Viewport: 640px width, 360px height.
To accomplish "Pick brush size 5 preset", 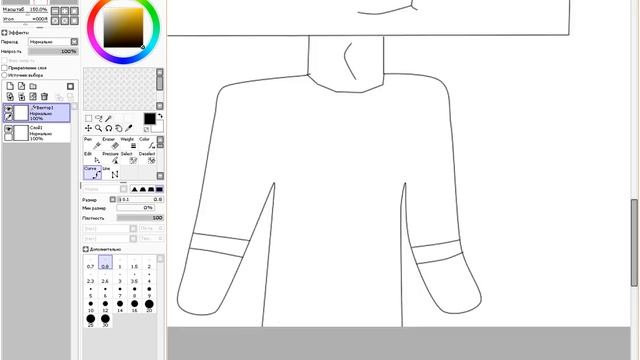I will click(x=91, y=292).
